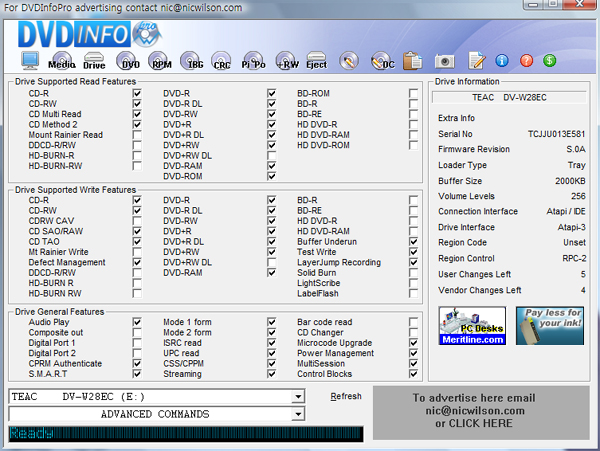This screenshot has height=451, width=600.
Task: Select the Firmware Revision value S.0A
Action: [576, 149]
